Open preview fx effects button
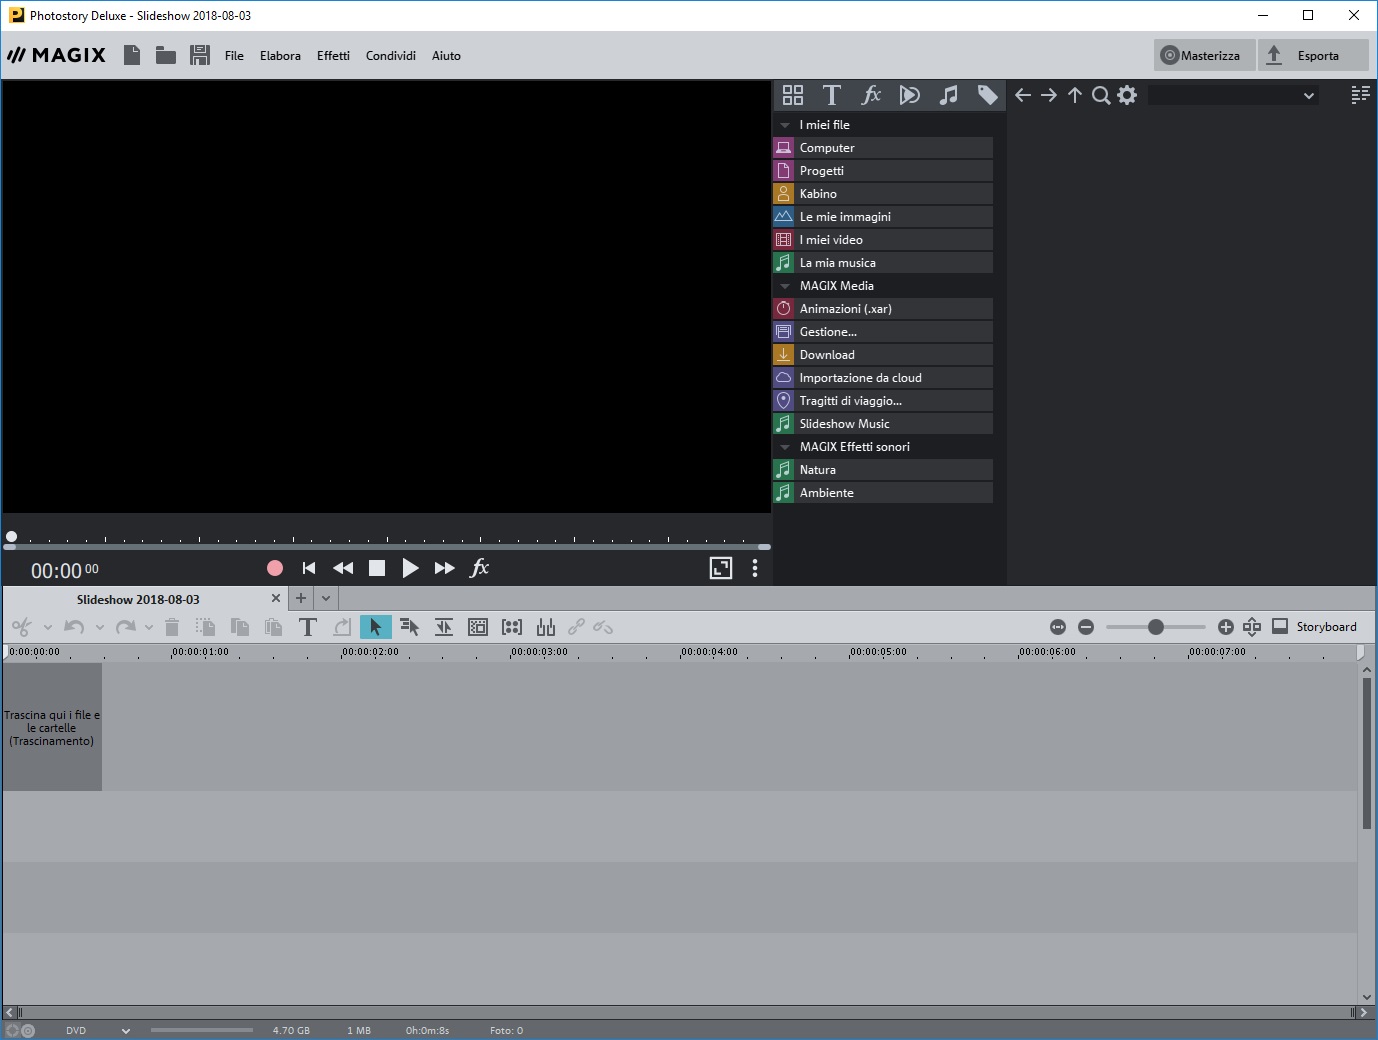The image size is (1378, 1040). (480, 568)
